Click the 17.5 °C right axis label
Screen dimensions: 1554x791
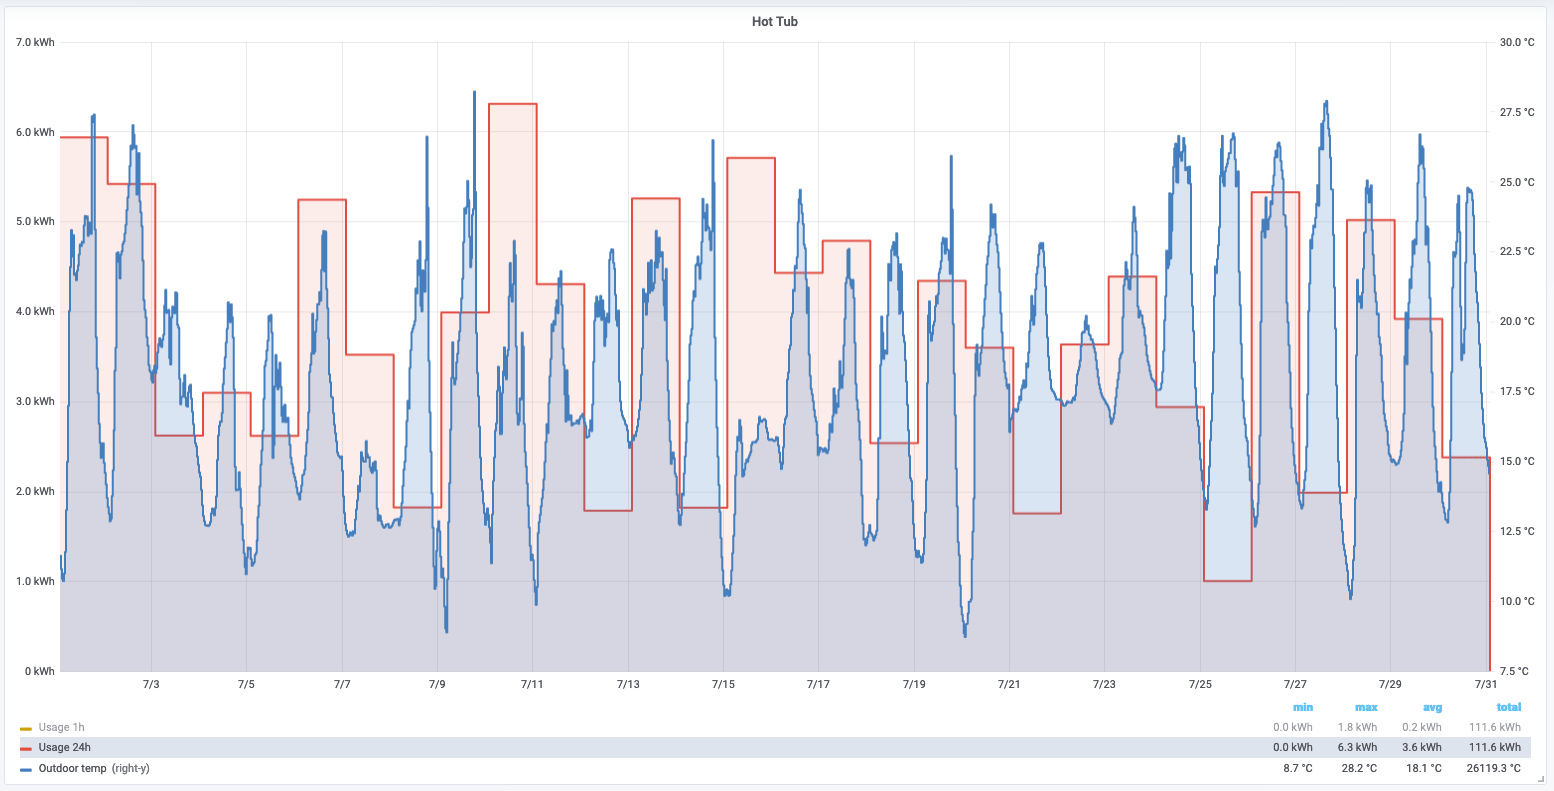[1516, 391]
